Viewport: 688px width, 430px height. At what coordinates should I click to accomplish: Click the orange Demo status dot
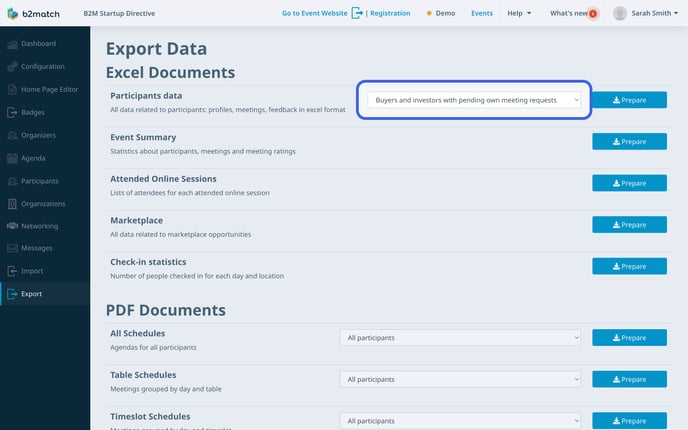click(x=429, y=14)
